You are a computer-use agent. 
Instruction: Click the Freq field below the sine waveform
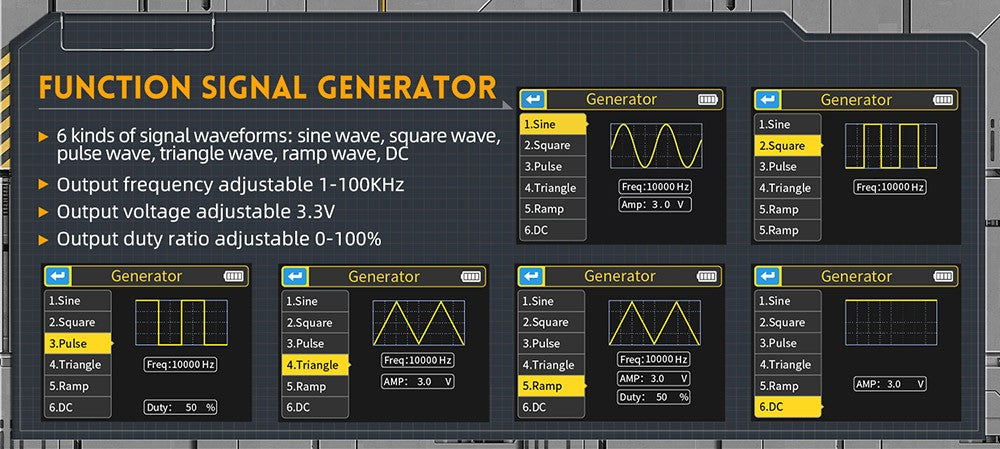[654, 187]
